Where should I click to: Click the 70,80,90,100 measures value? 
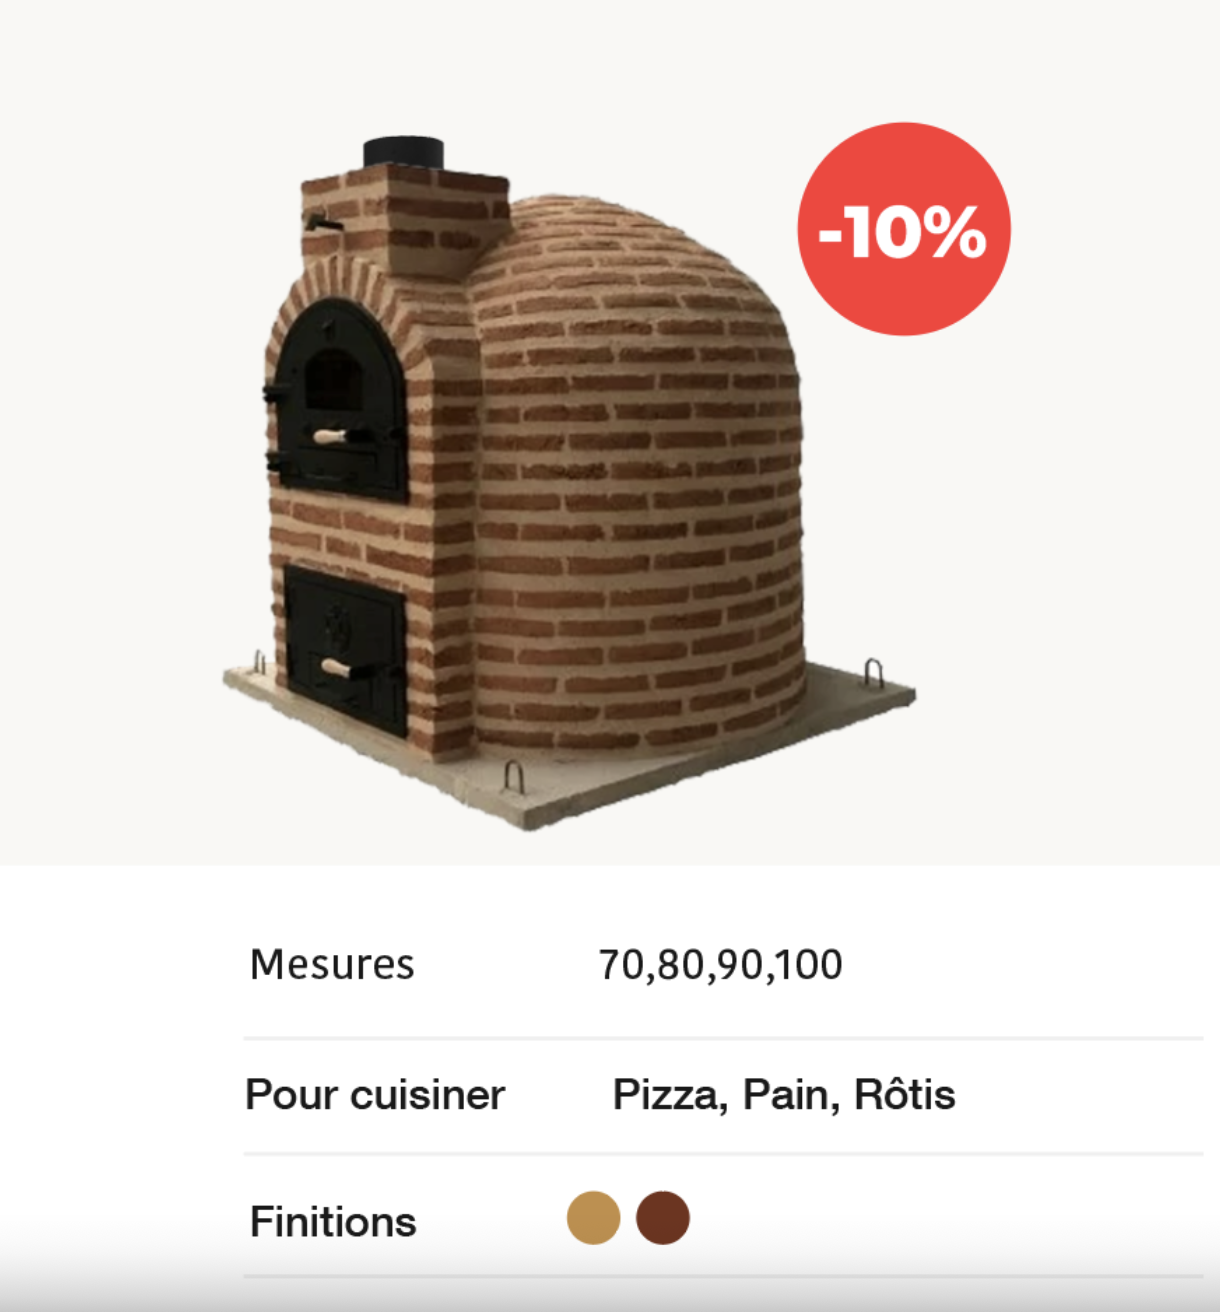tap(720, 965)
